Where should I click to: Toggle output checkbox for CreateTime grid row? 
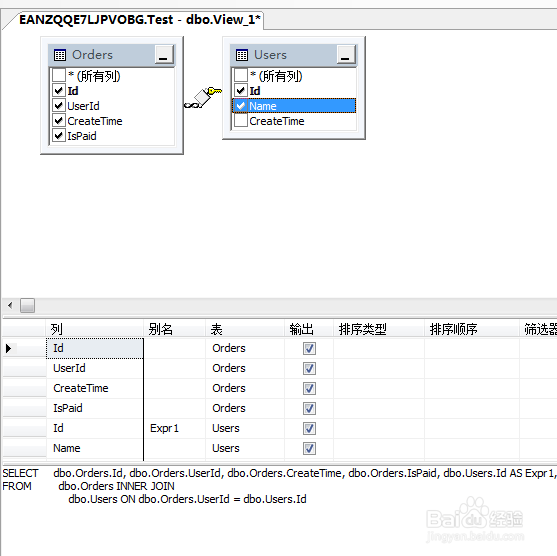tap(309, 388)
